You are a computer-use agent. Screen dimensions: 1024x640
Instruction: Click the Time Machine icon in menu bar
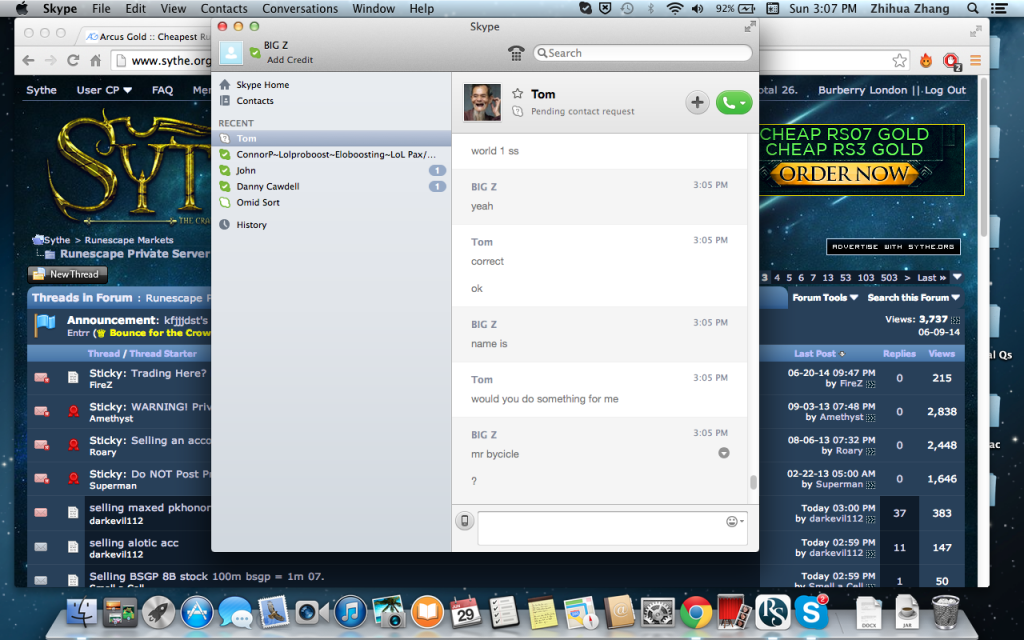[627, 8]
